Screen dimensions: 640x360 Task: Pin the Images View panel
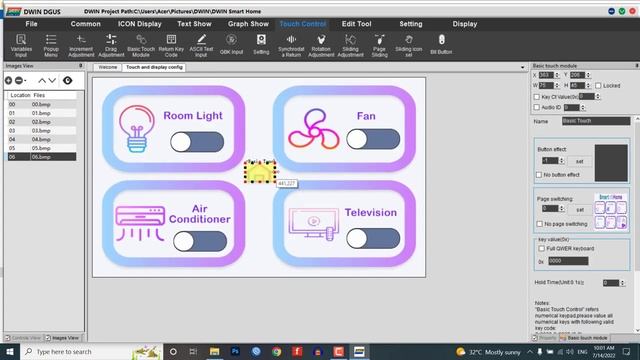tap(80, 66)
